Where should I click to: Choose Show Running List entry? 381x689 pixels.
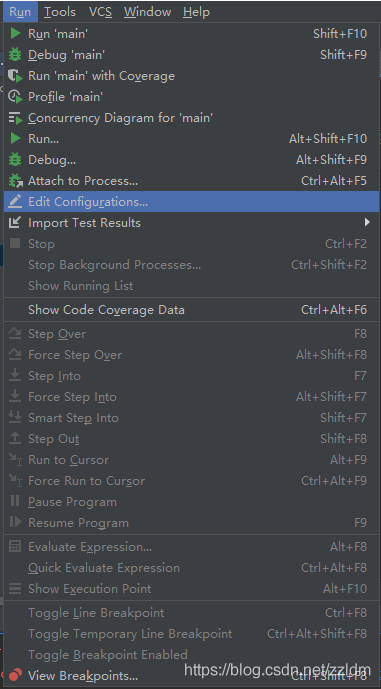192,286
